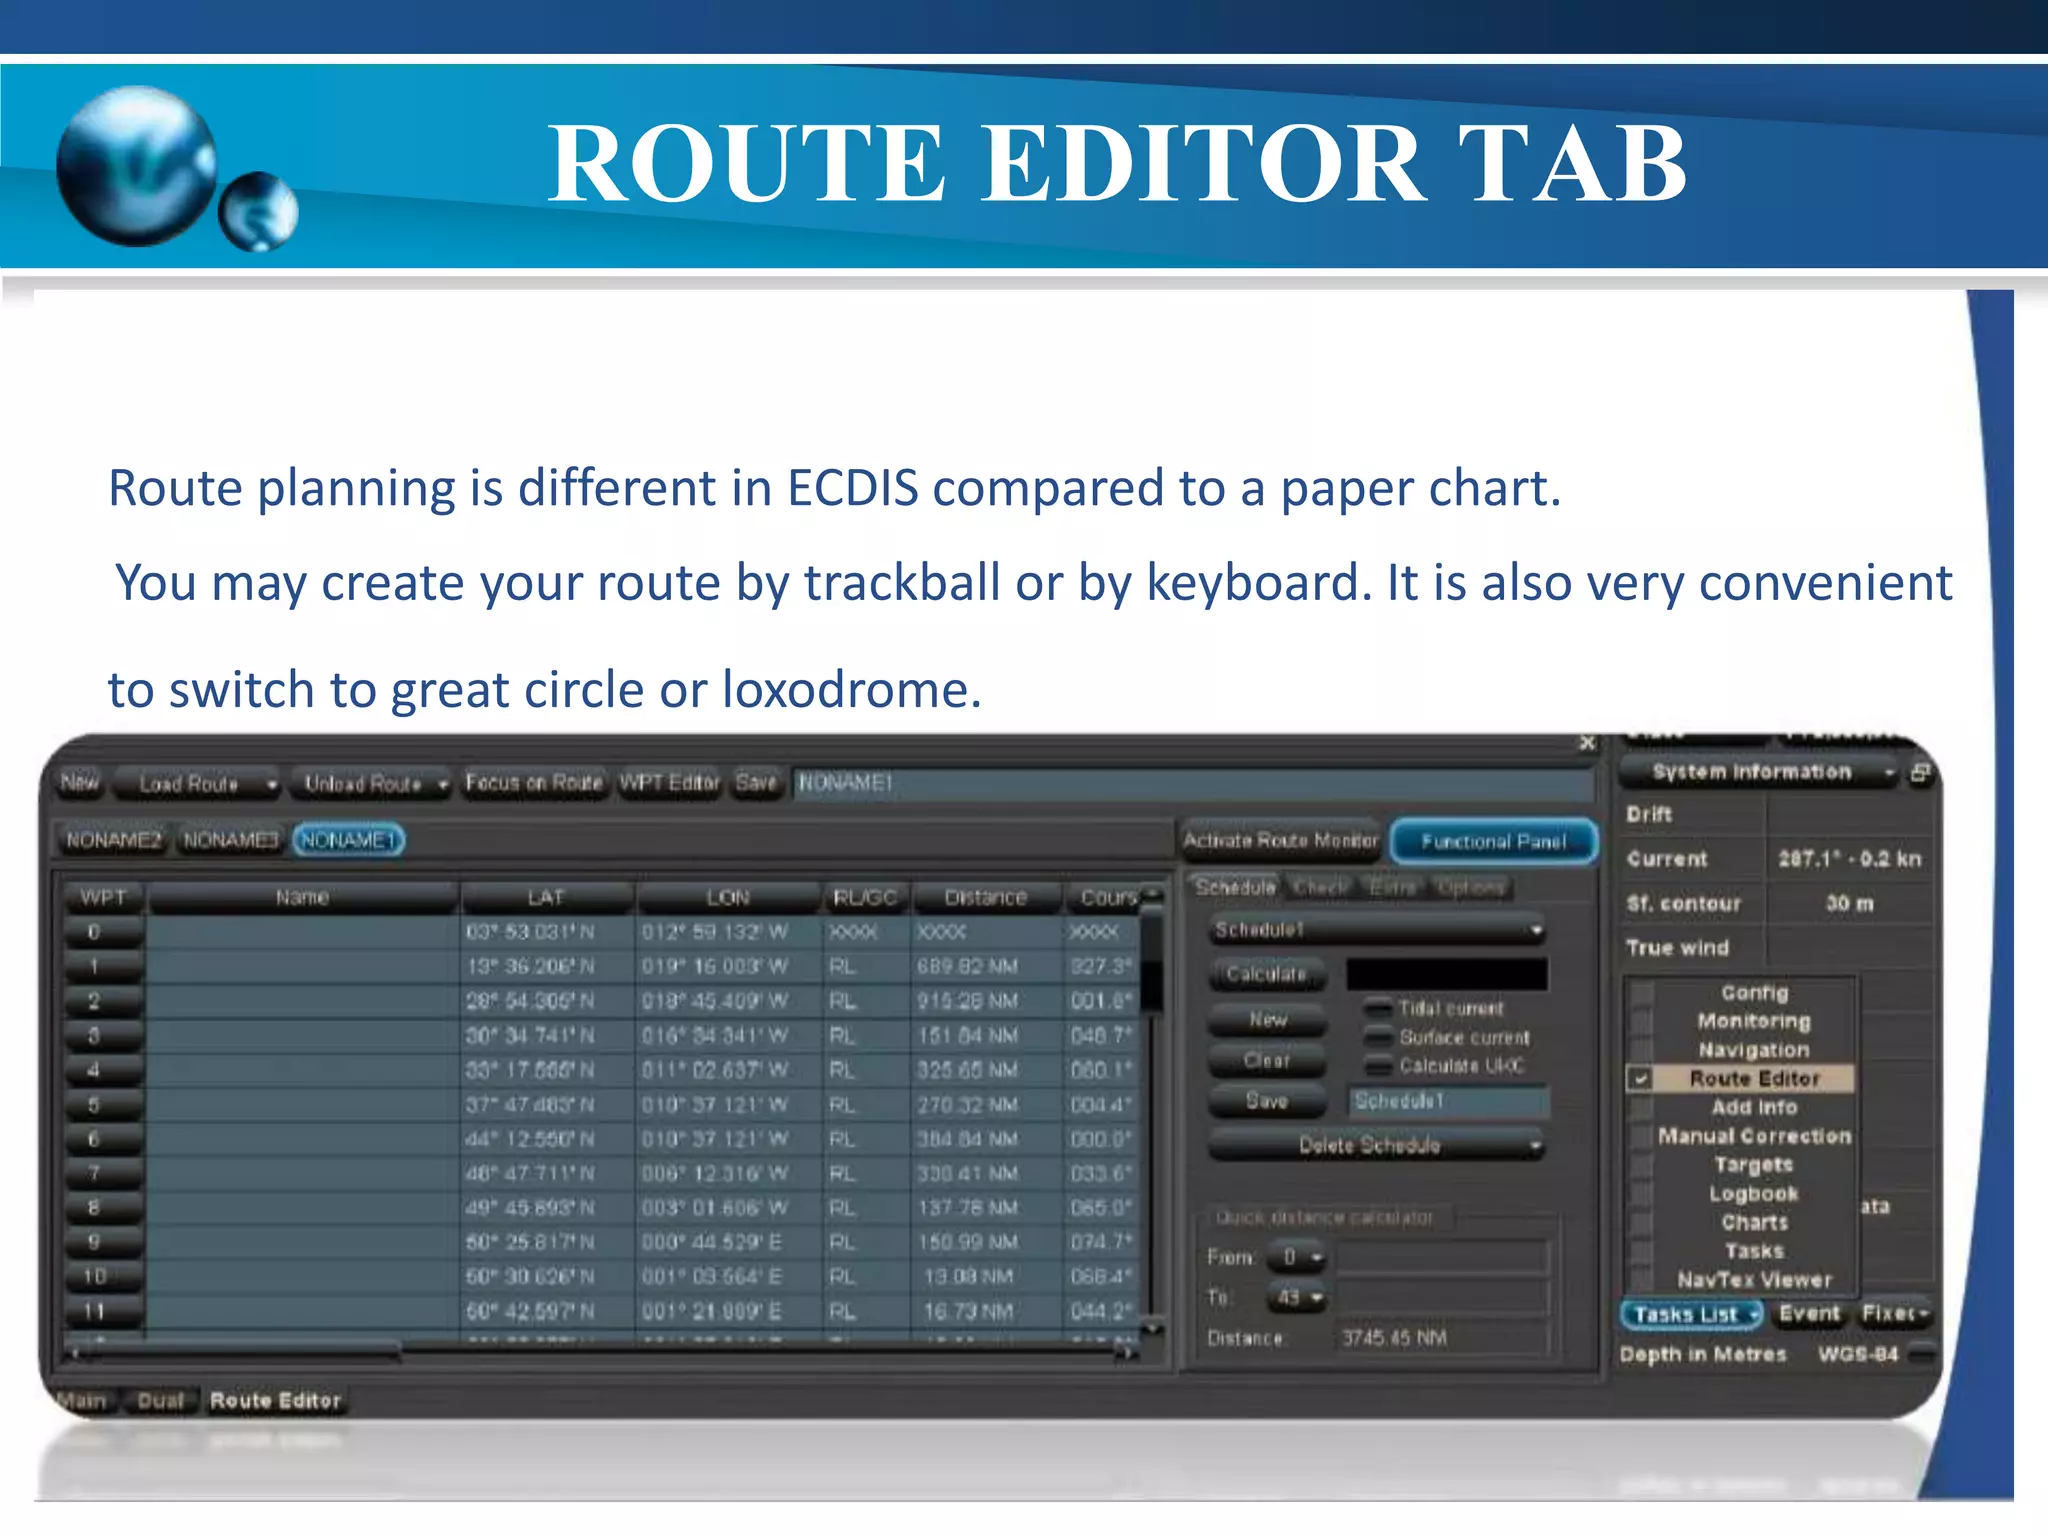This screenshot has width=2048, height=1536.
Task: Click the restore-window icon beside System Information
Action: tap(1920, 773)
